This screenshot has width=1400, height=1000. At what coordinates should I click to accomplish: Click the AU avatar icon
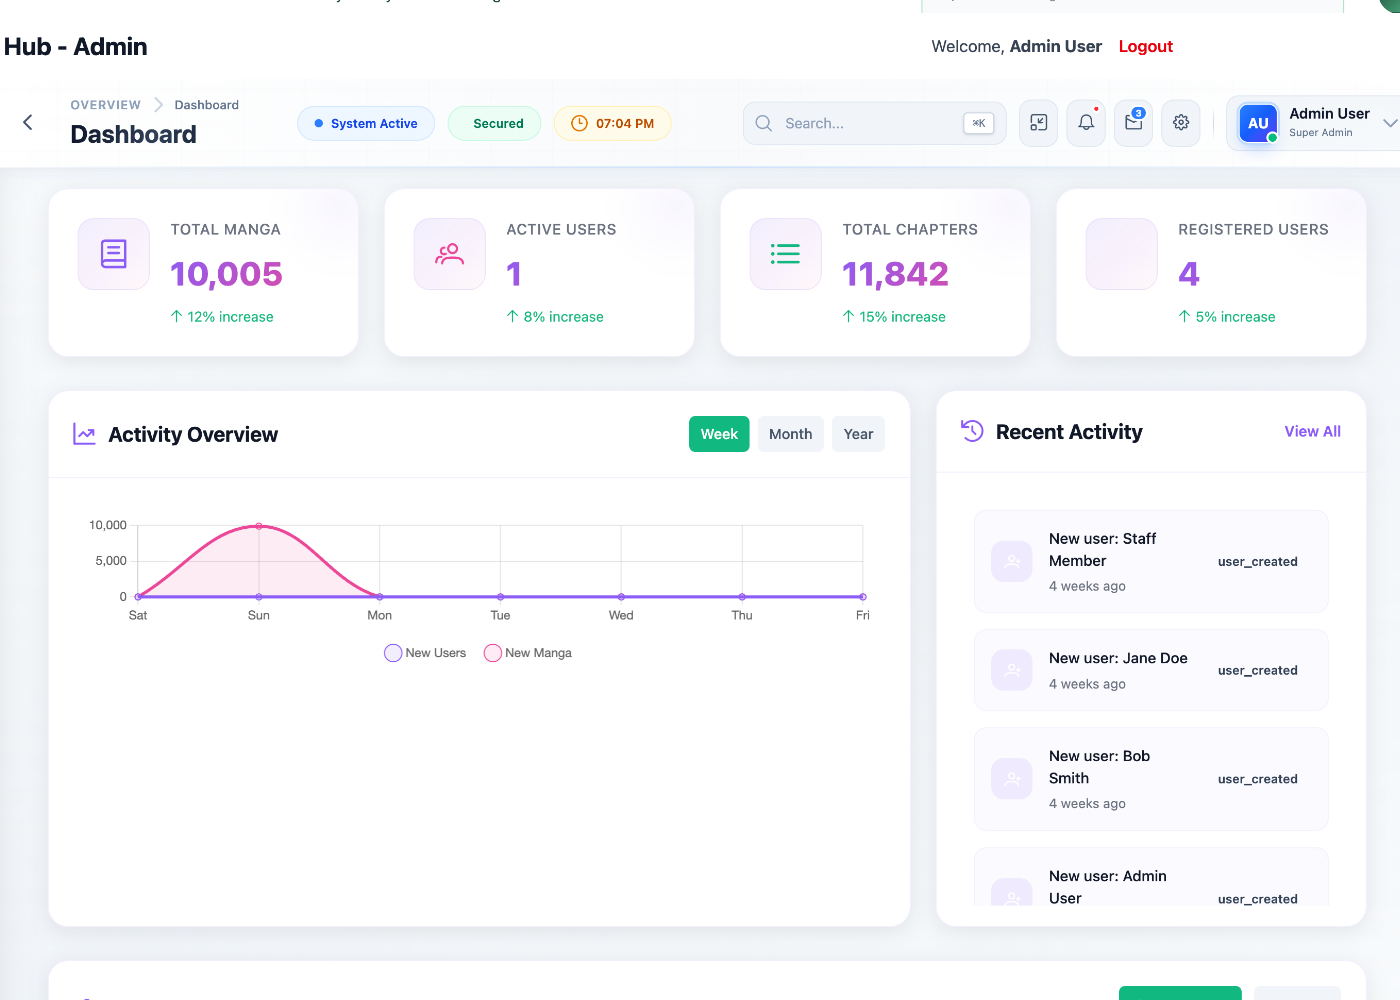1258,123
